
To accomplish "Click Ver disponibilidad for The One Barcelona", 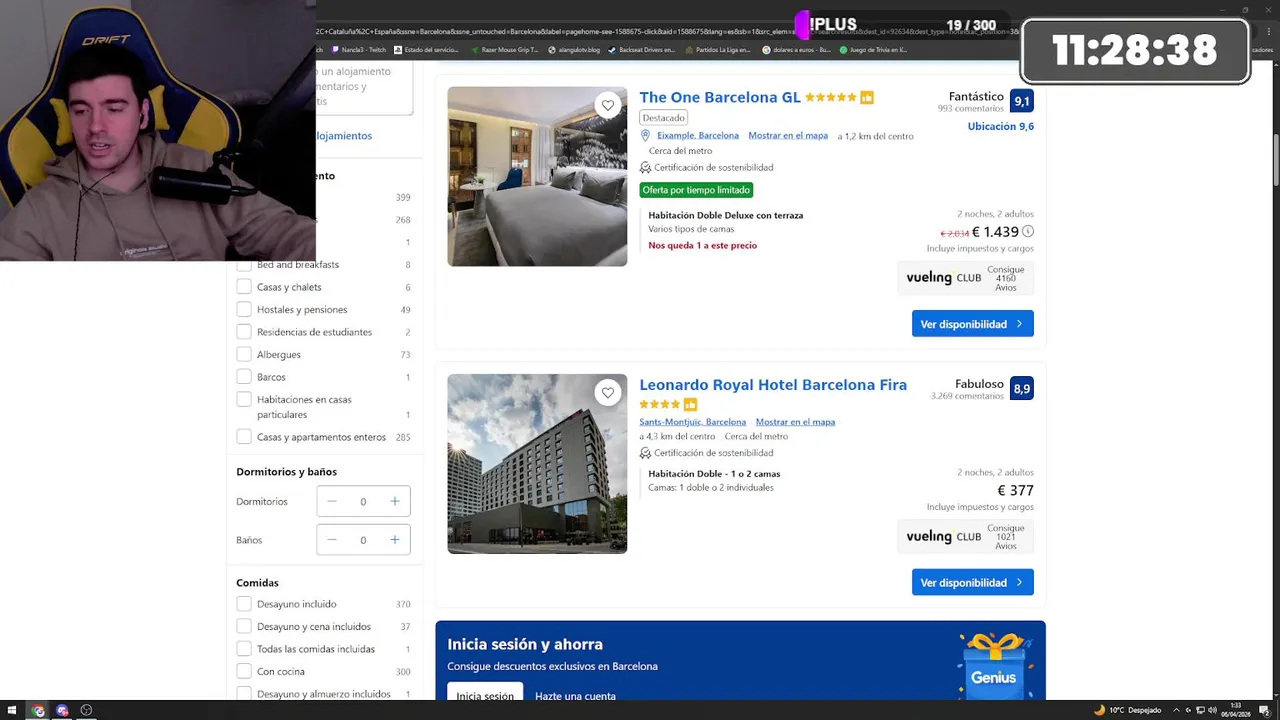I will (x=973, y=324).
